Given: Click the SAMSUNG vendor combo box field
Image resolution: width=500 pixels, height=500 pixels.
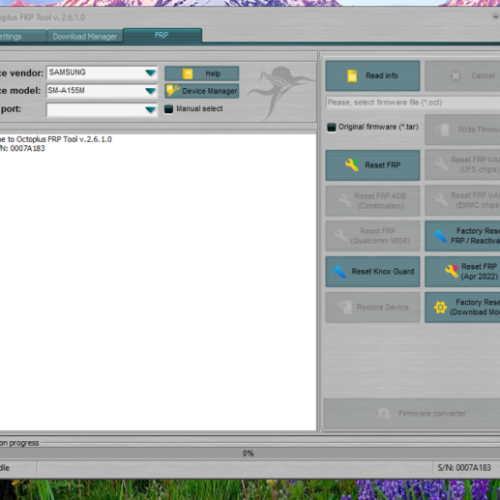Looking at the screenshot, I should click(102, 73).
